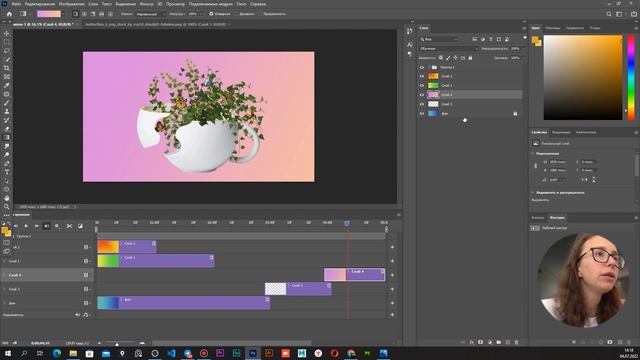Click lock position icon in Layers panel
640x360 pixels.
[x=456, y=58]
